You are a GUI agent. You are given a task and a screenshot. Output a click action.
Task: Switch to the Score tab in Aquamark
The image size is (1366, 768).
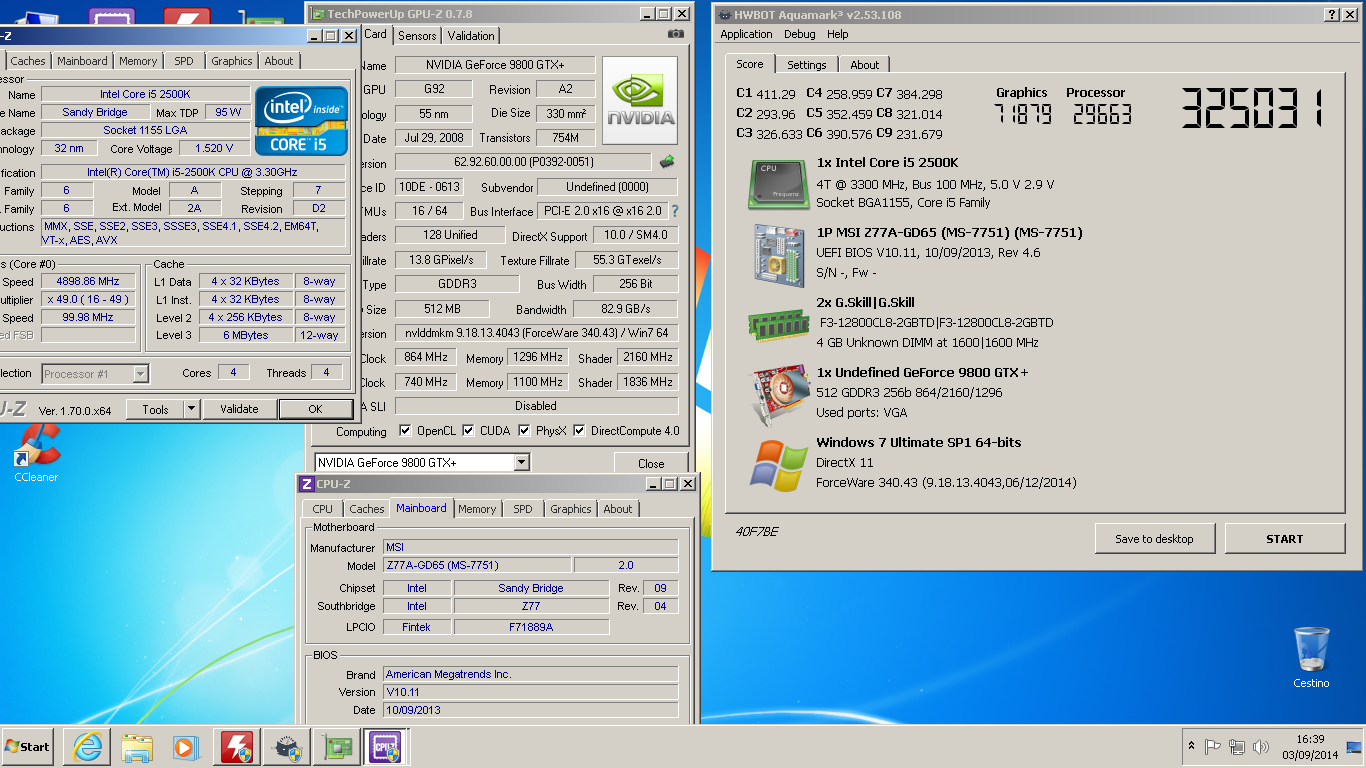(x=750, y=64)
